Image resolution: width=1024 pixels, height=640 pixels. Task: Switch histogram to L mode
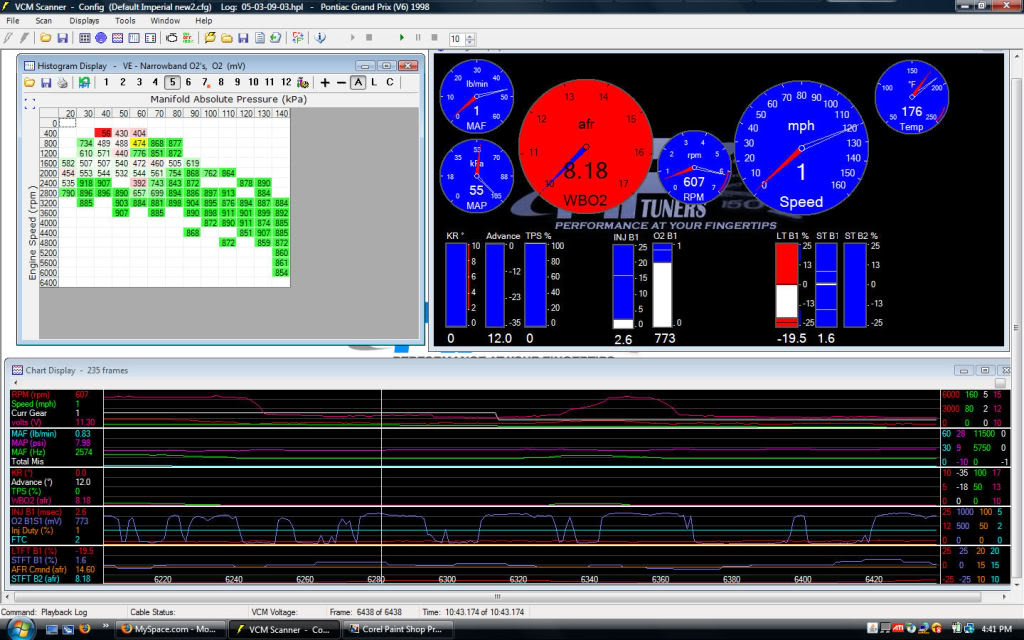(374, 82)
